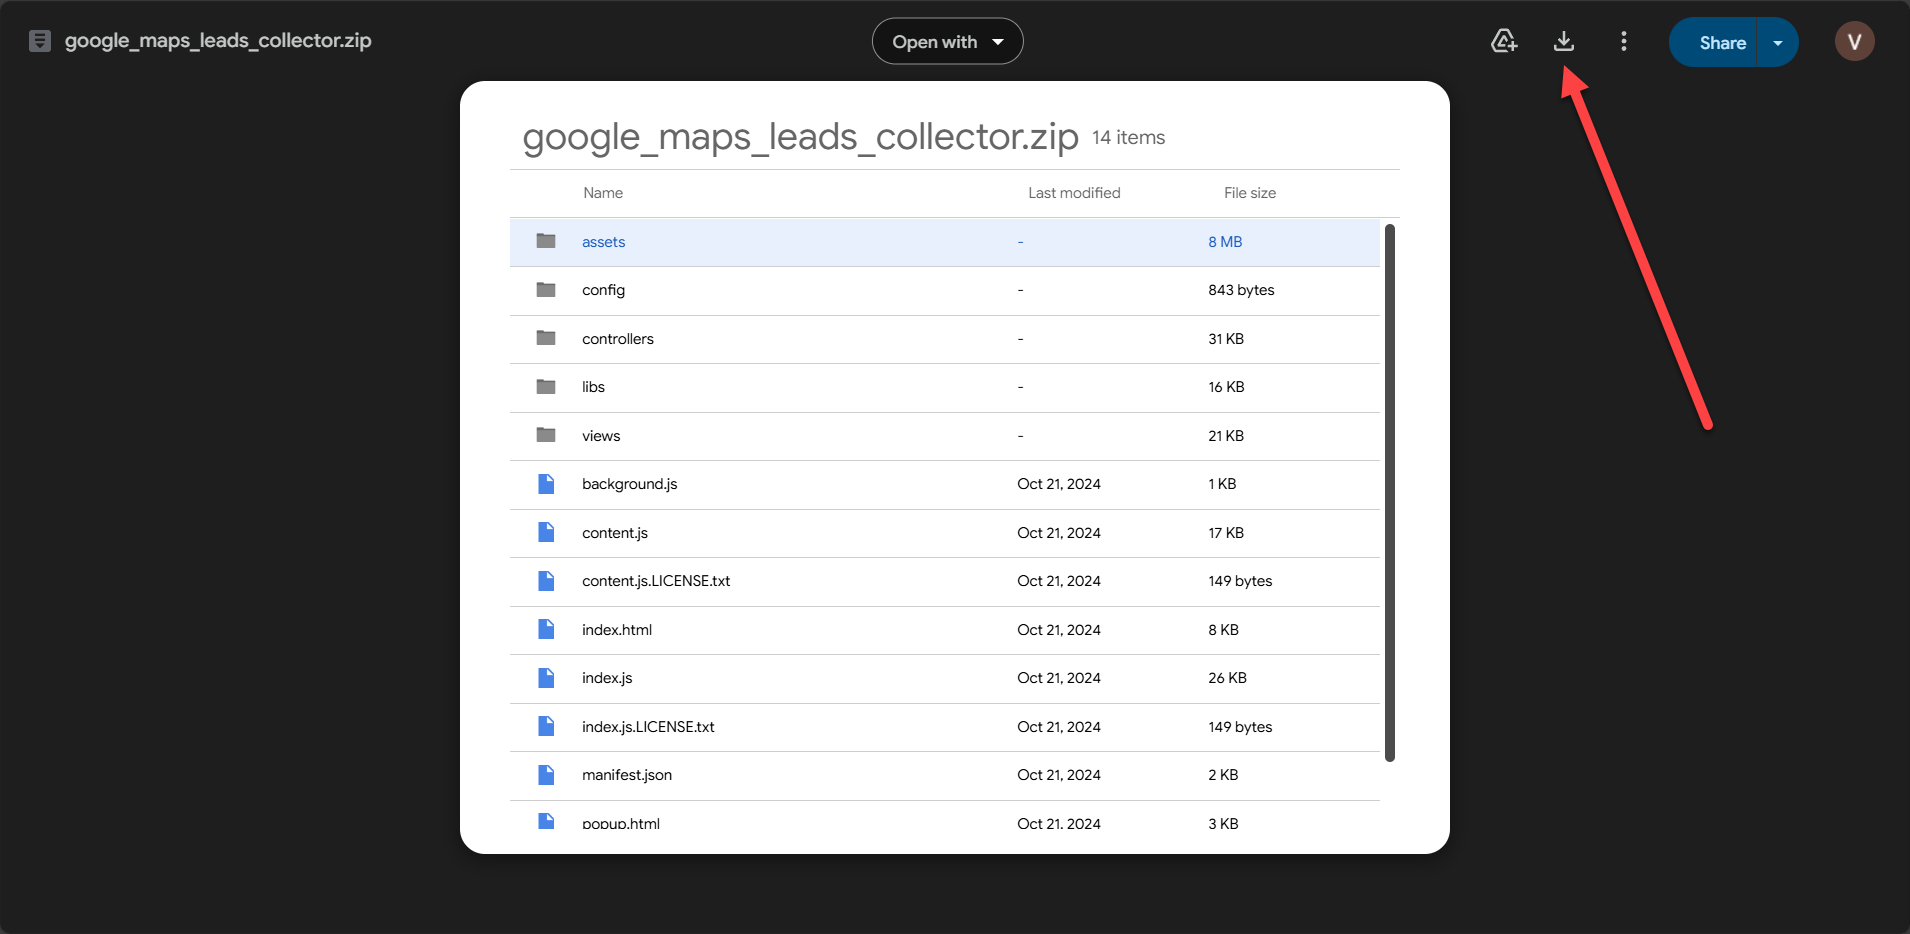Open the three-dot more actions menu

(x=1623, y=41)
